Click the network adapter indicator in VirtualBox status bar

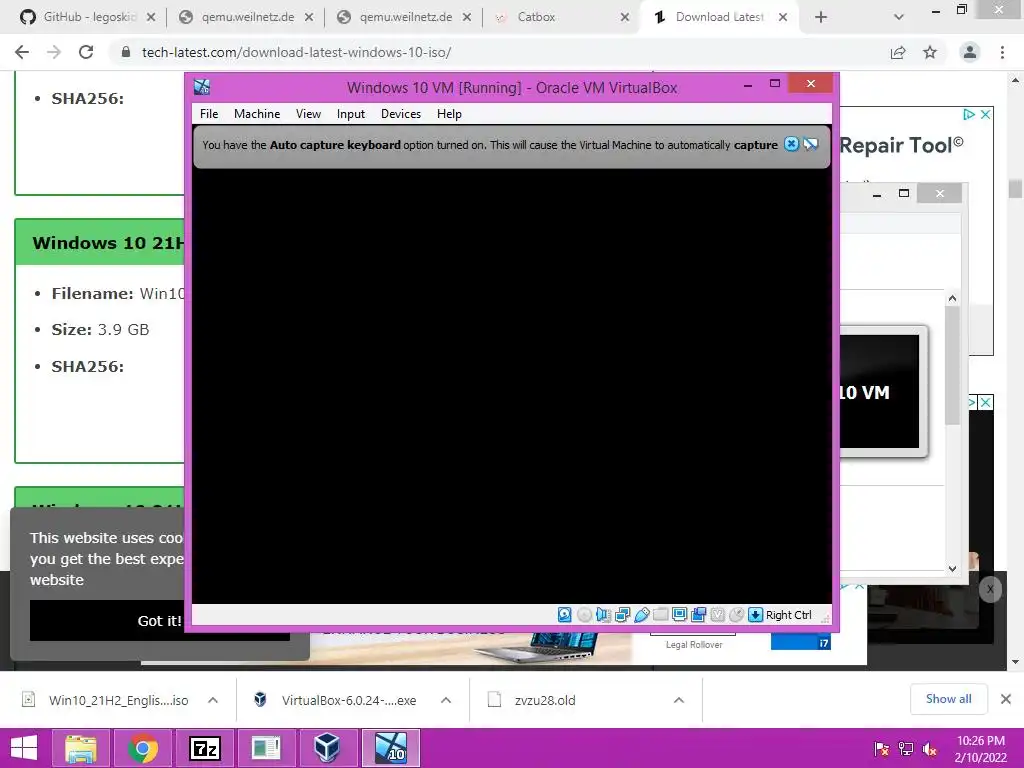(622, 615)
